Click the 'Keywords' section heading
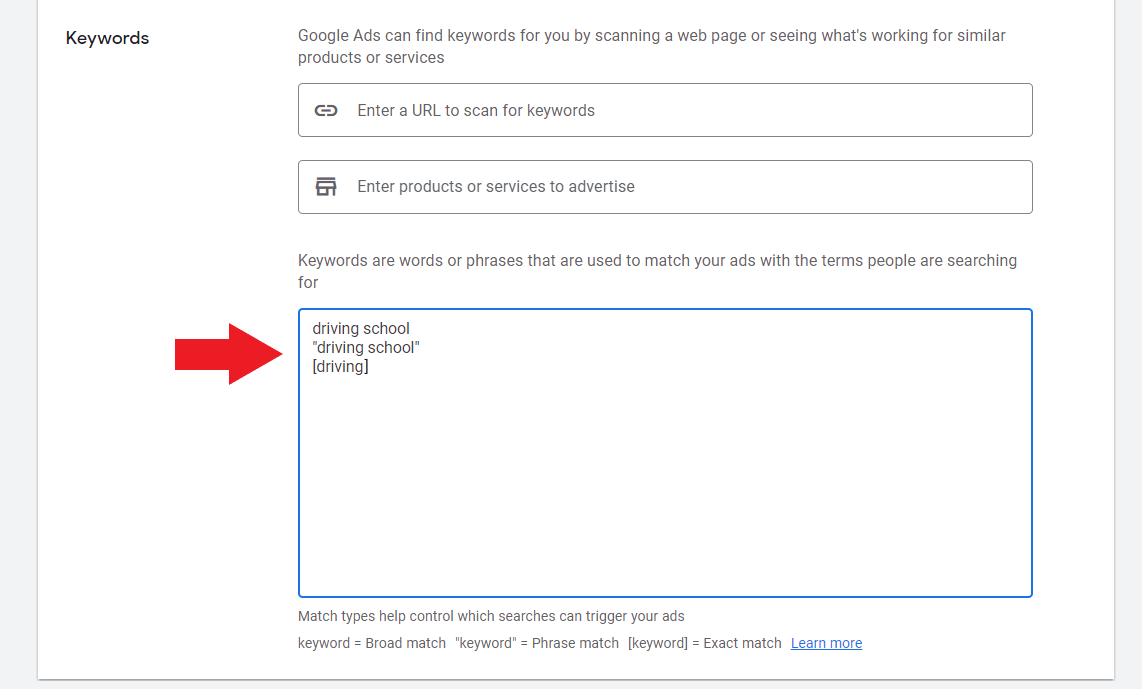 tap(107, 38)
